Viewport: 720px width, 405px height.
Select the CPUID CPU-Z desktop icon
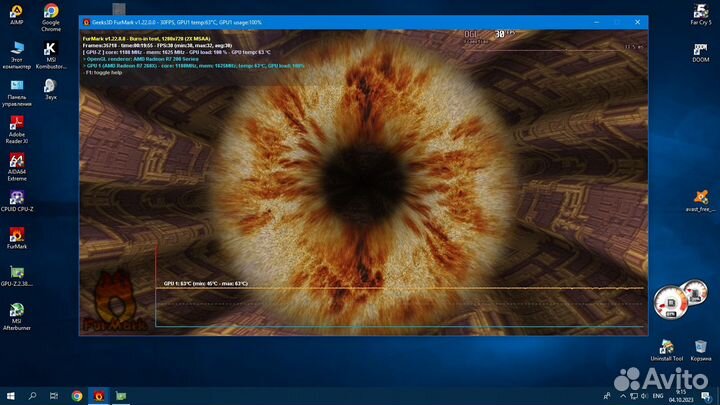point(17,201)
